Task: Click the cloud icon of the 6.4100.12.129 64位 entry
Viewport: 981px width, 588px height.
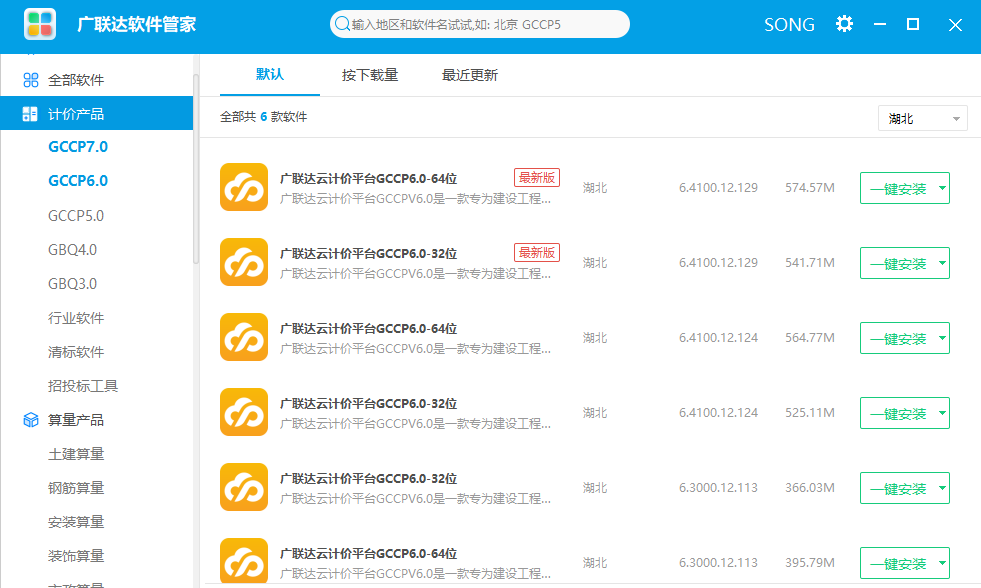Action: [x=244, y=187]
